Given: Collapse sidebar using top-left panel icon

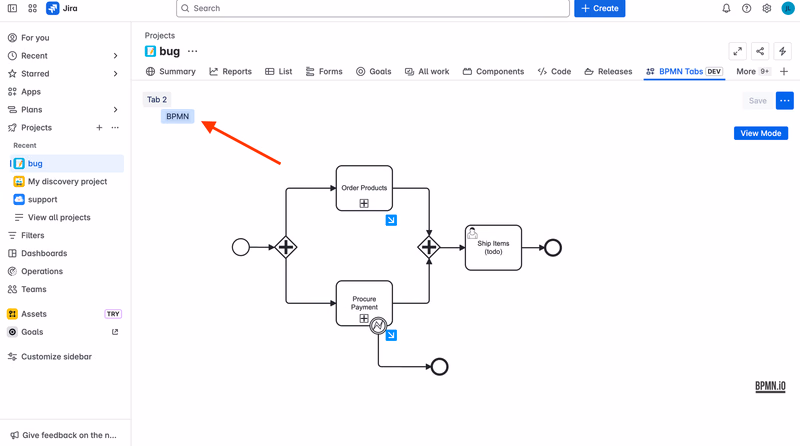Looking at the screenshot, I should [x=12, y=8].
